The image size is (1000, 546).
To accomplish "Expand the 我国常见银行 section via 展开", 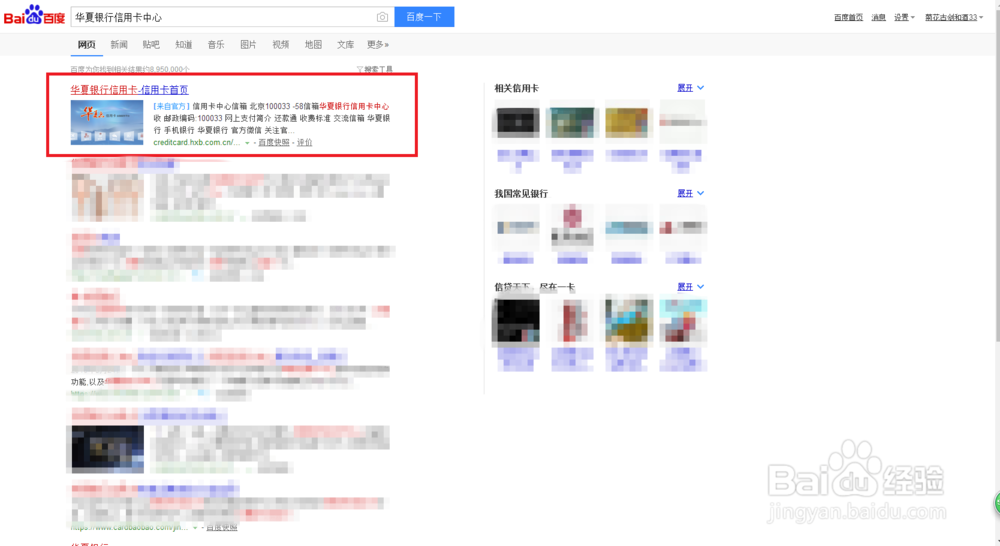I will (x=691, y=193).
